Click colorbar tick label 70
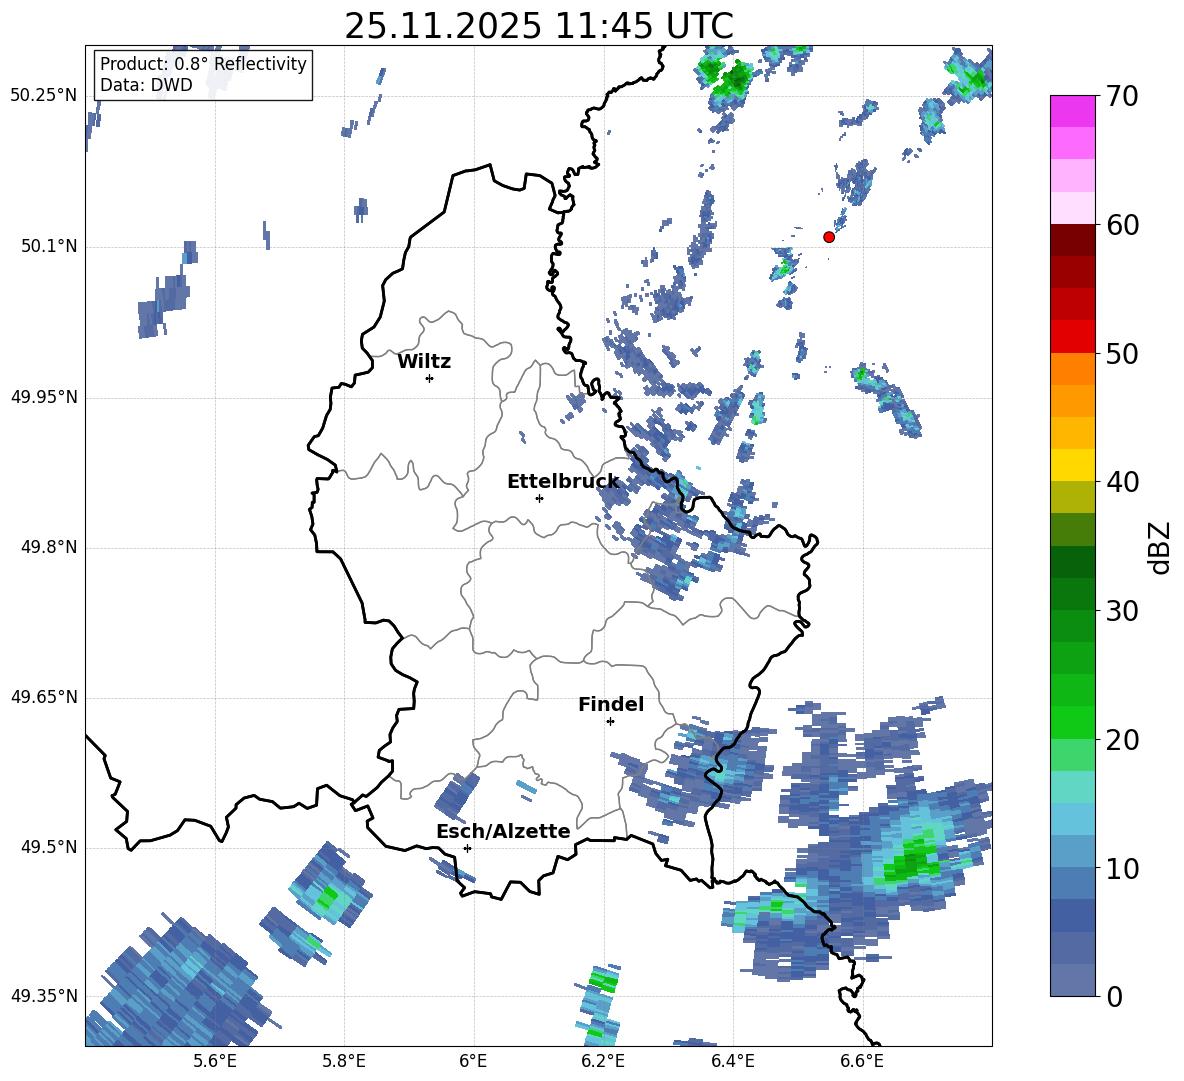This screenshot has width=1184, height=1081. [1122, 96]
